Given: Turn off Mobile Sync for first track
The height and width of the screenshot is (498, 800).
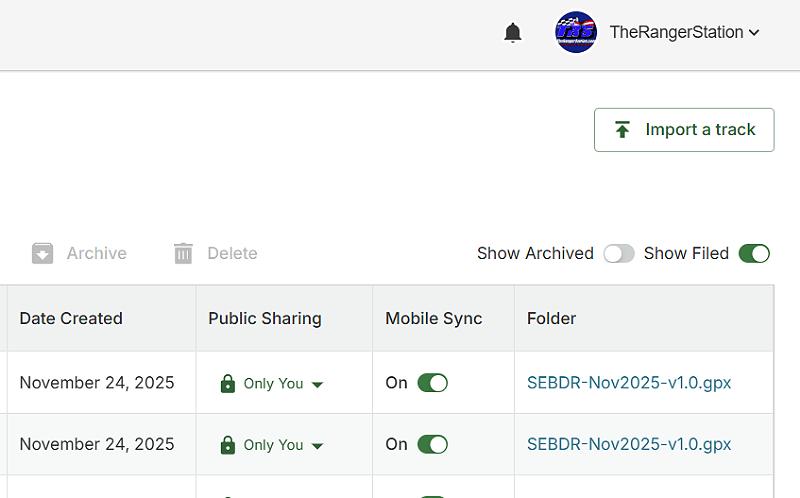Looking at the screenshot, I should click(432, 383).
